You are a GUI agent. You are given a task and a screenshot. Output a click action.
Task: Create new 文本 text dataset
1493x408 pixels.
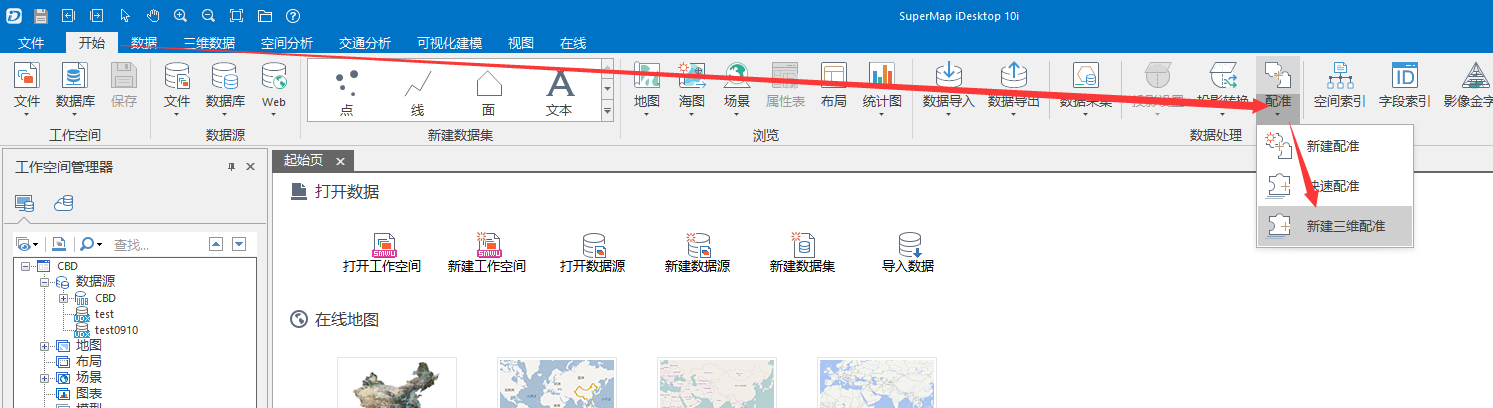coord(560,93)
